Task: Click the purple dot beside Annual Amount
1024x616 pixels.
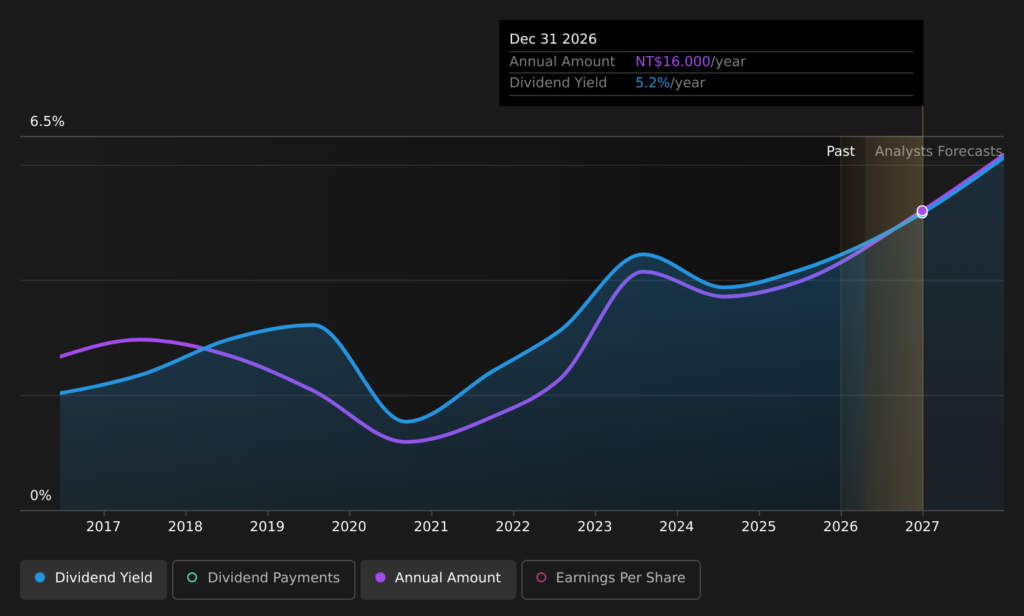Action: click(x=380, y=578)
